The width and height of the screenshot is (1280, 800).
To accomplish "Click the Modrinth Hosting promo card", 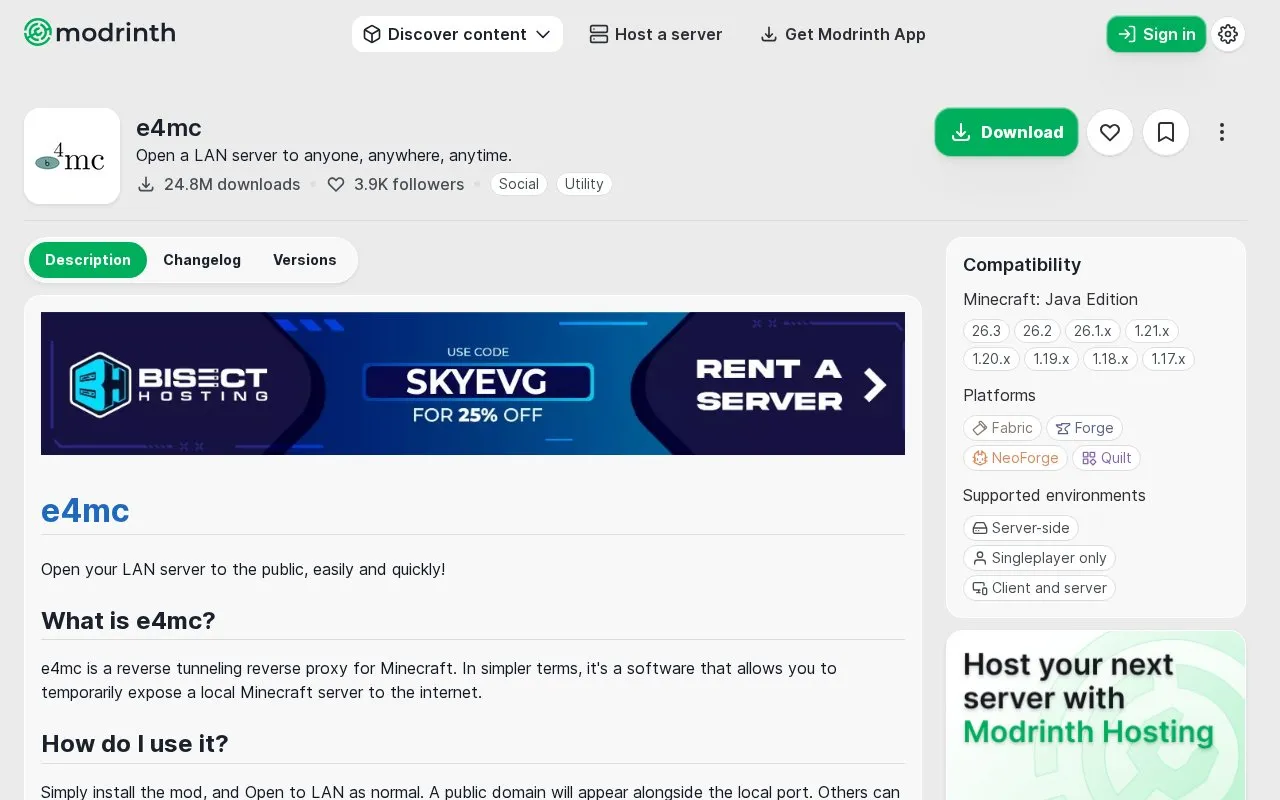I will pyautogui.click(x=1096, y=715).
